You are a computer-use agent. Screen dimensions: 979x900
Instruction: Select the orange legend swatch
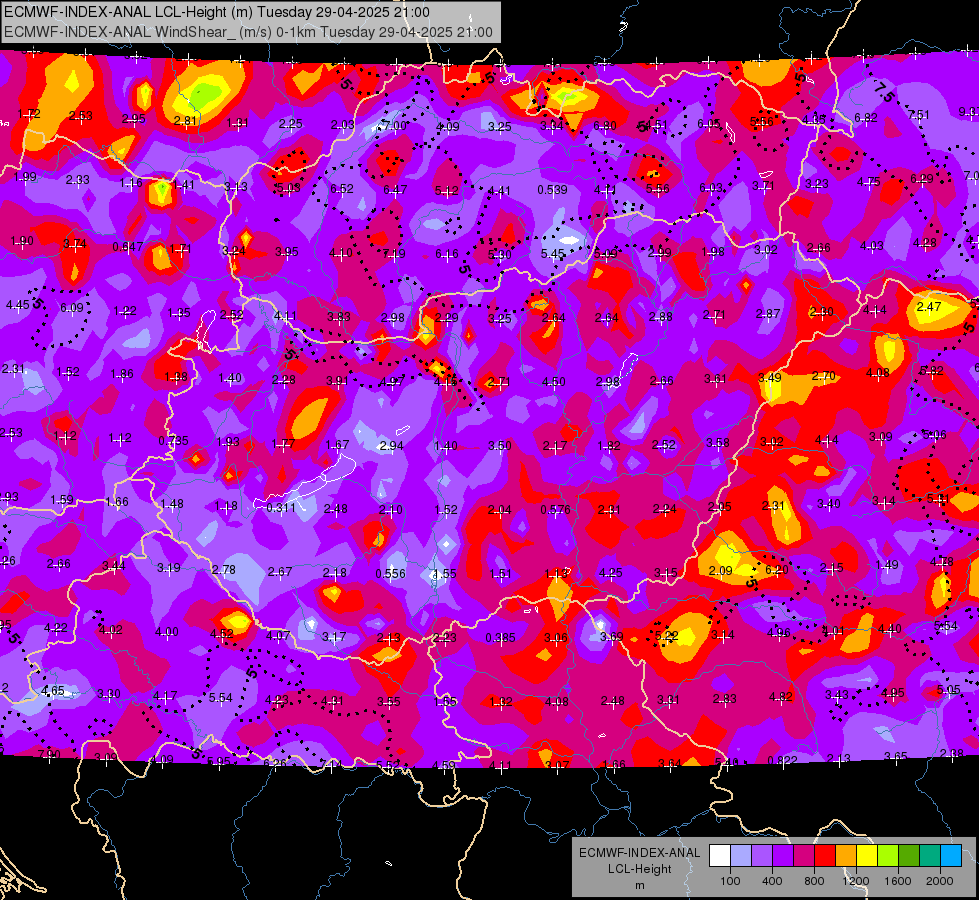(x=846, y=856)
